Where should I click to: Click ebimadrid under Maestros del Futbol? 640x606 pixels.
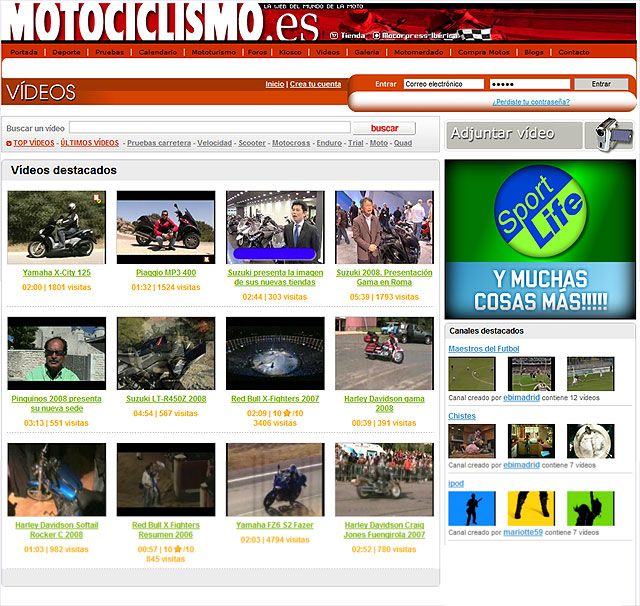coord(521,397)
